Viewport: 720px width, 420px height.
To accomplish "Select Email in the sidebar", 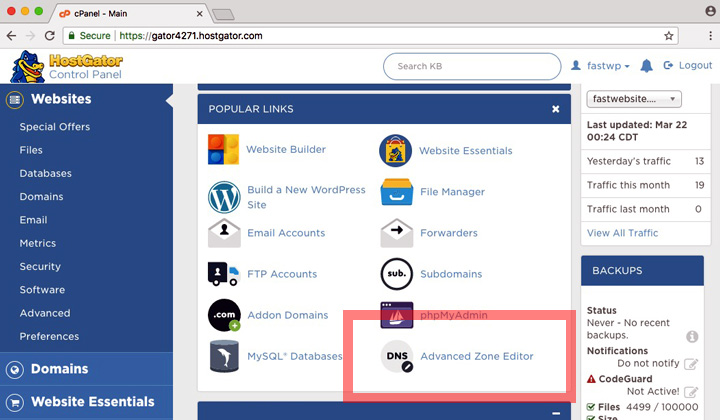I will point(33,220).
